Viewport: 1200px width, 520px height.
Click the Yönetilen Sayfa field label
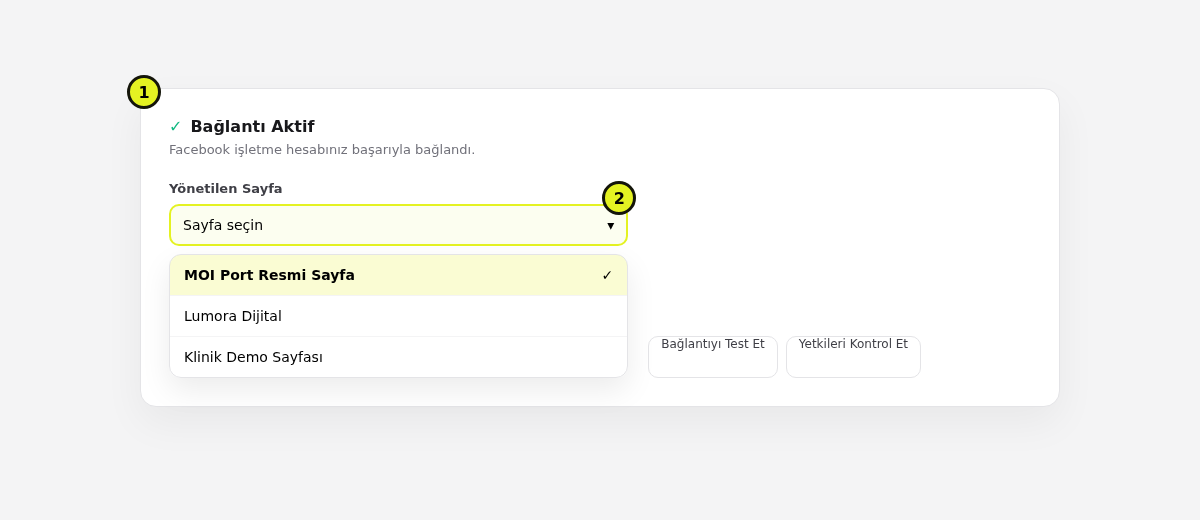click(x=226, y=188)
